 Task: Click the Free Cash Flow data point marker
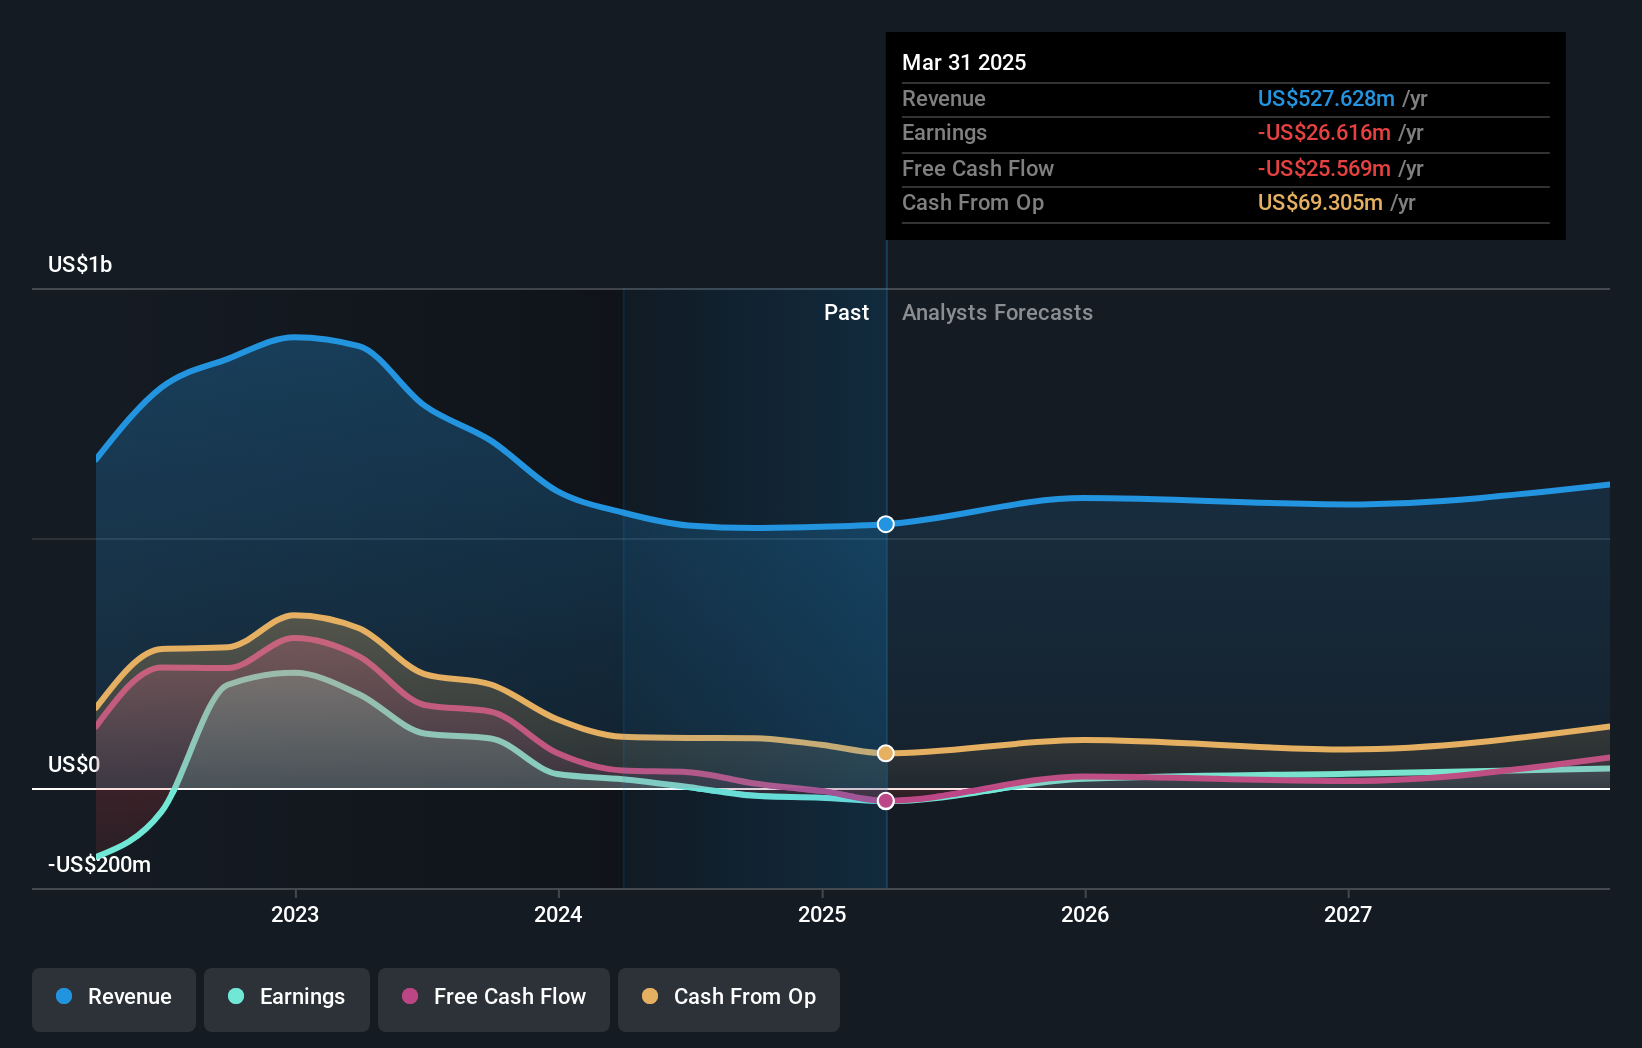886,801
